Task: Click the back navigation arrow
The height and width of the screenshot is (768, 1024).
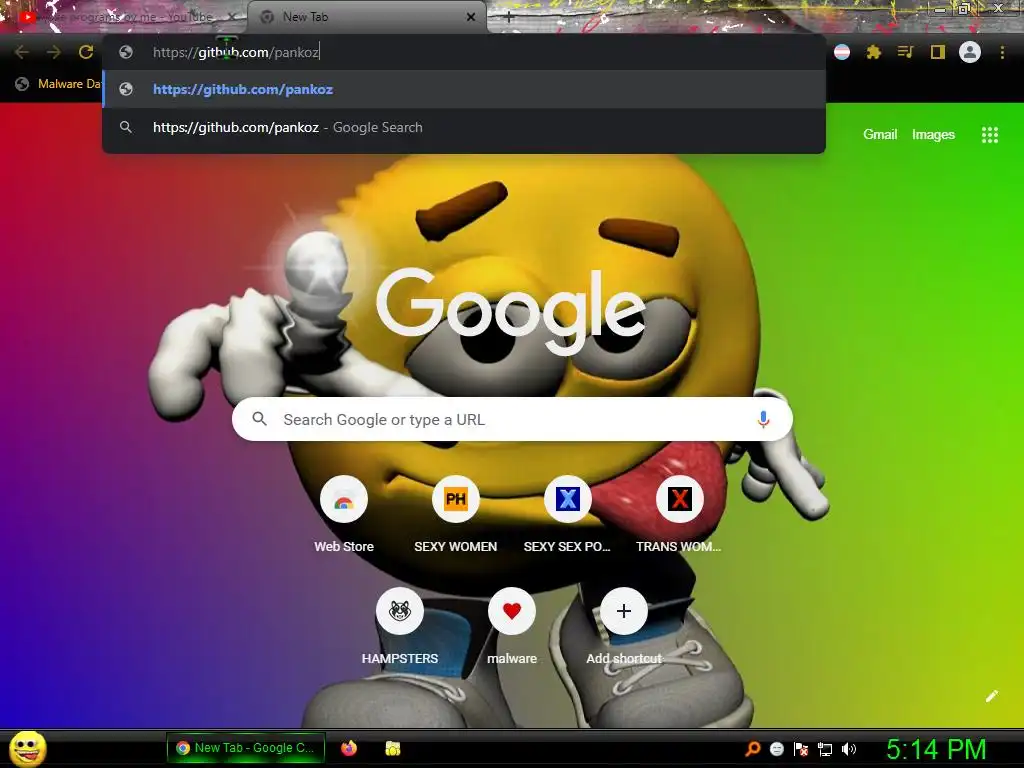Action: (x=22, y=52)
